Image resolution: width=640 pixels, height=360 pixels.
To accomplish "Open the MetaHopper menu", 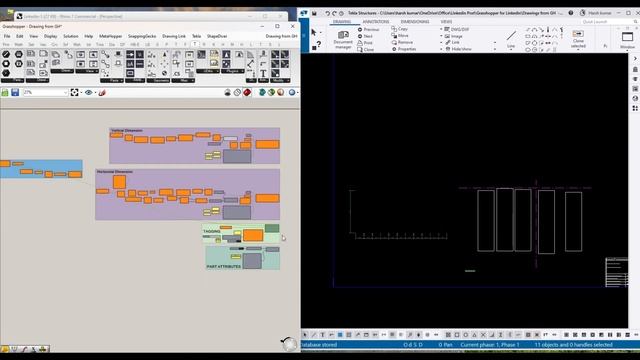I will pyautogui.click(x=111, y=36).
